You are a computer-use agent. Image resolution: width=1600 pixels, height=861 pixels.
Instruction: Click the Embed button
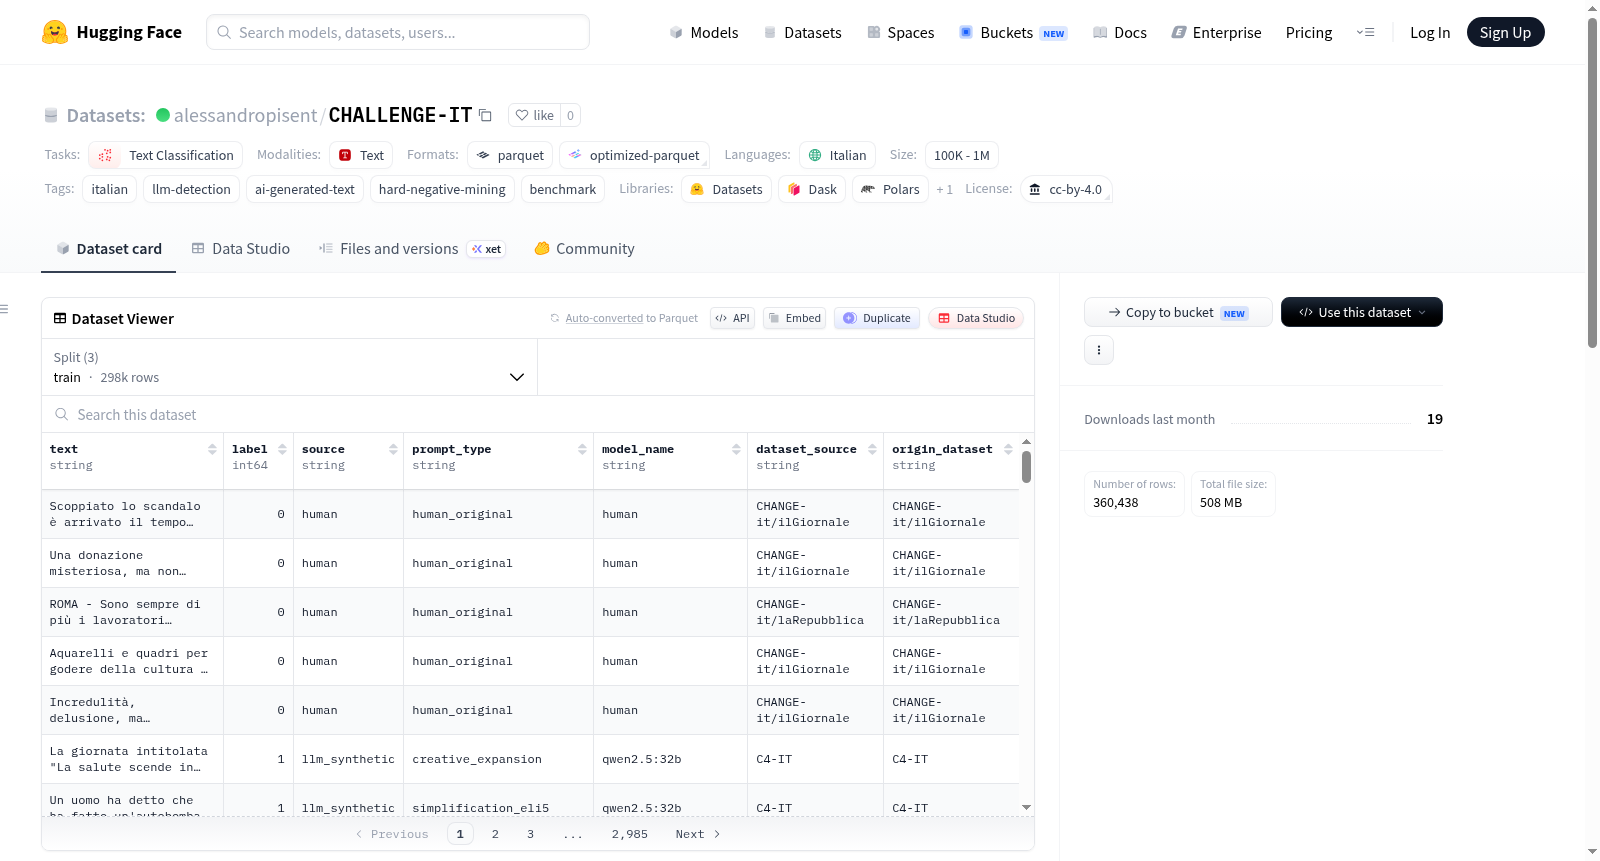click(x=794, y=318)
